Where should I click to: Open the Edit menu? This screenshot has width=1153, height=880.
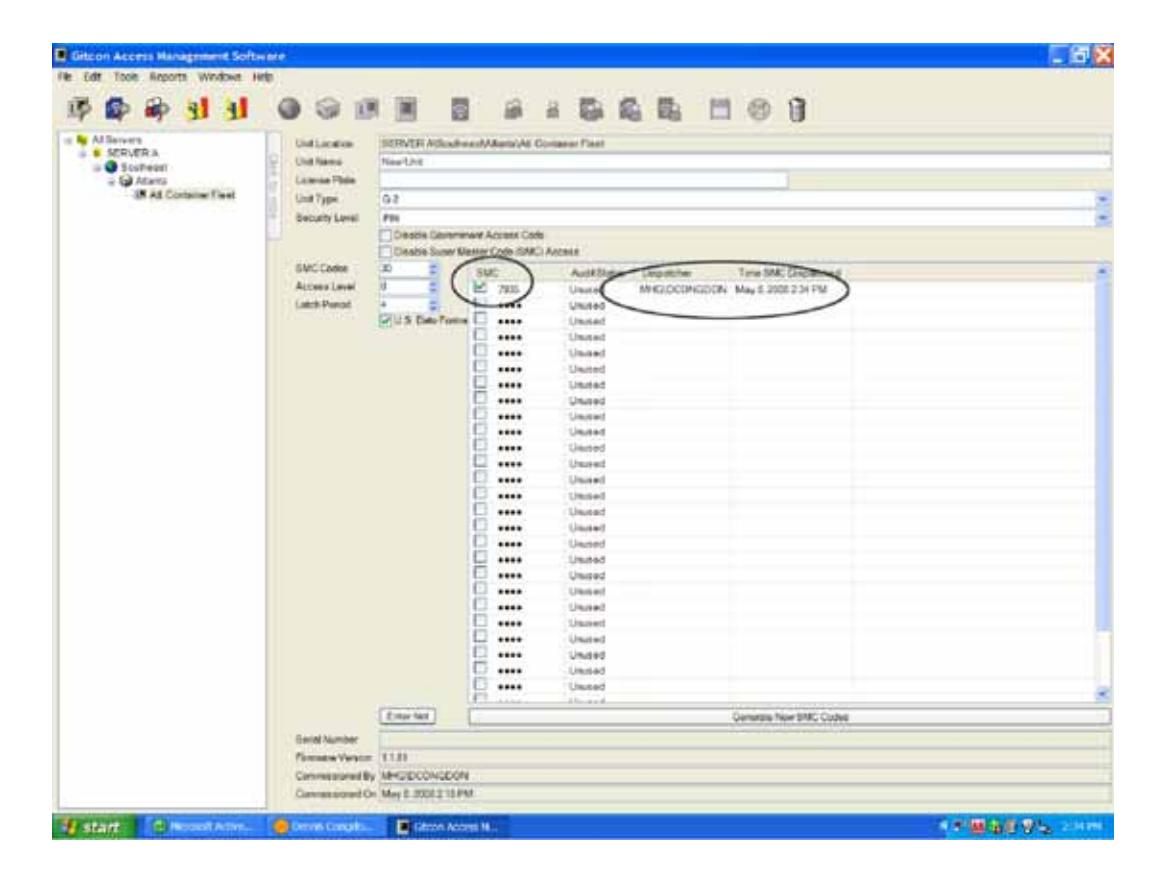tap(92, 76)
